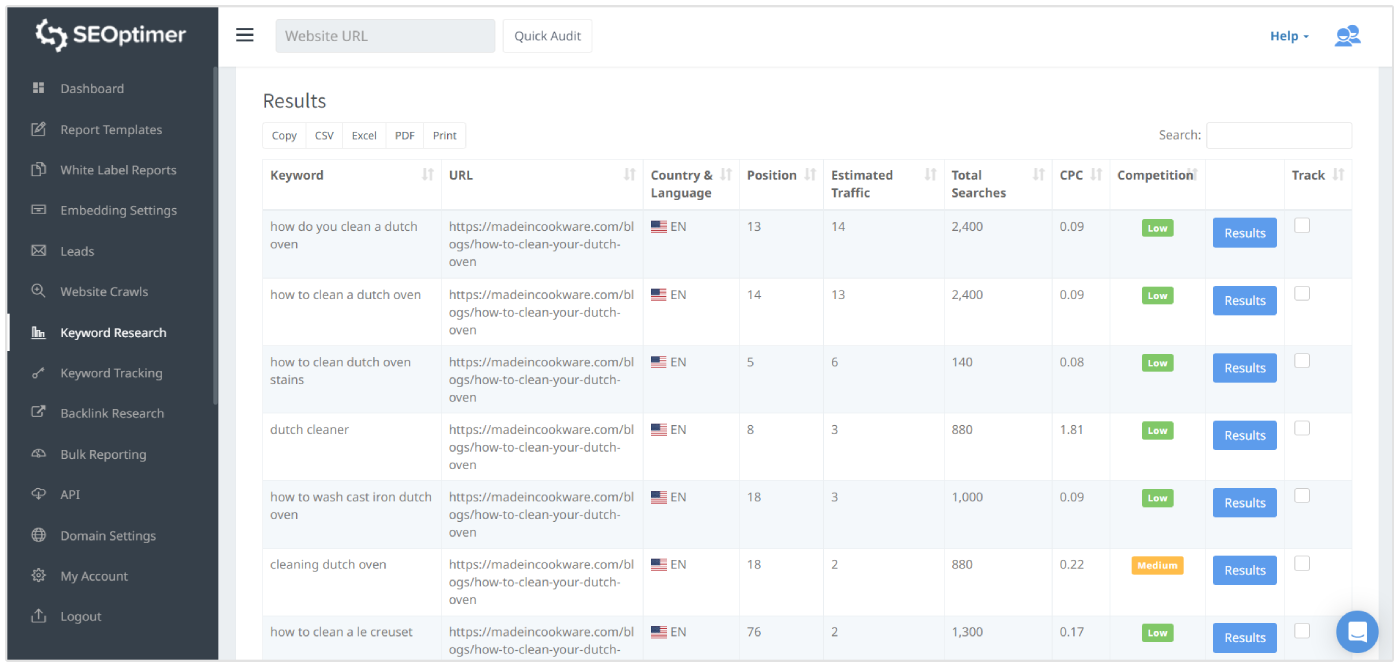The width and height of the screenshot is (1400, 667).
Task: Enable tracking for how do you clean a dutch oven
Action: [1302, 226]
